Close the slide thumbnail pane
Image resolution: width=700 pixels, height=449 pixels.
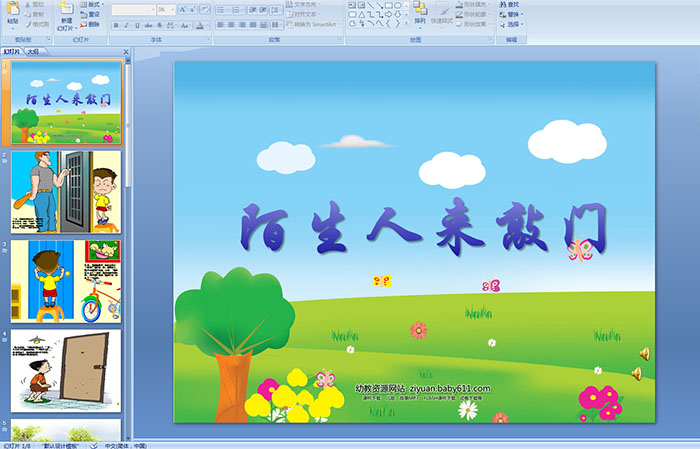click(x=126, y=52)
